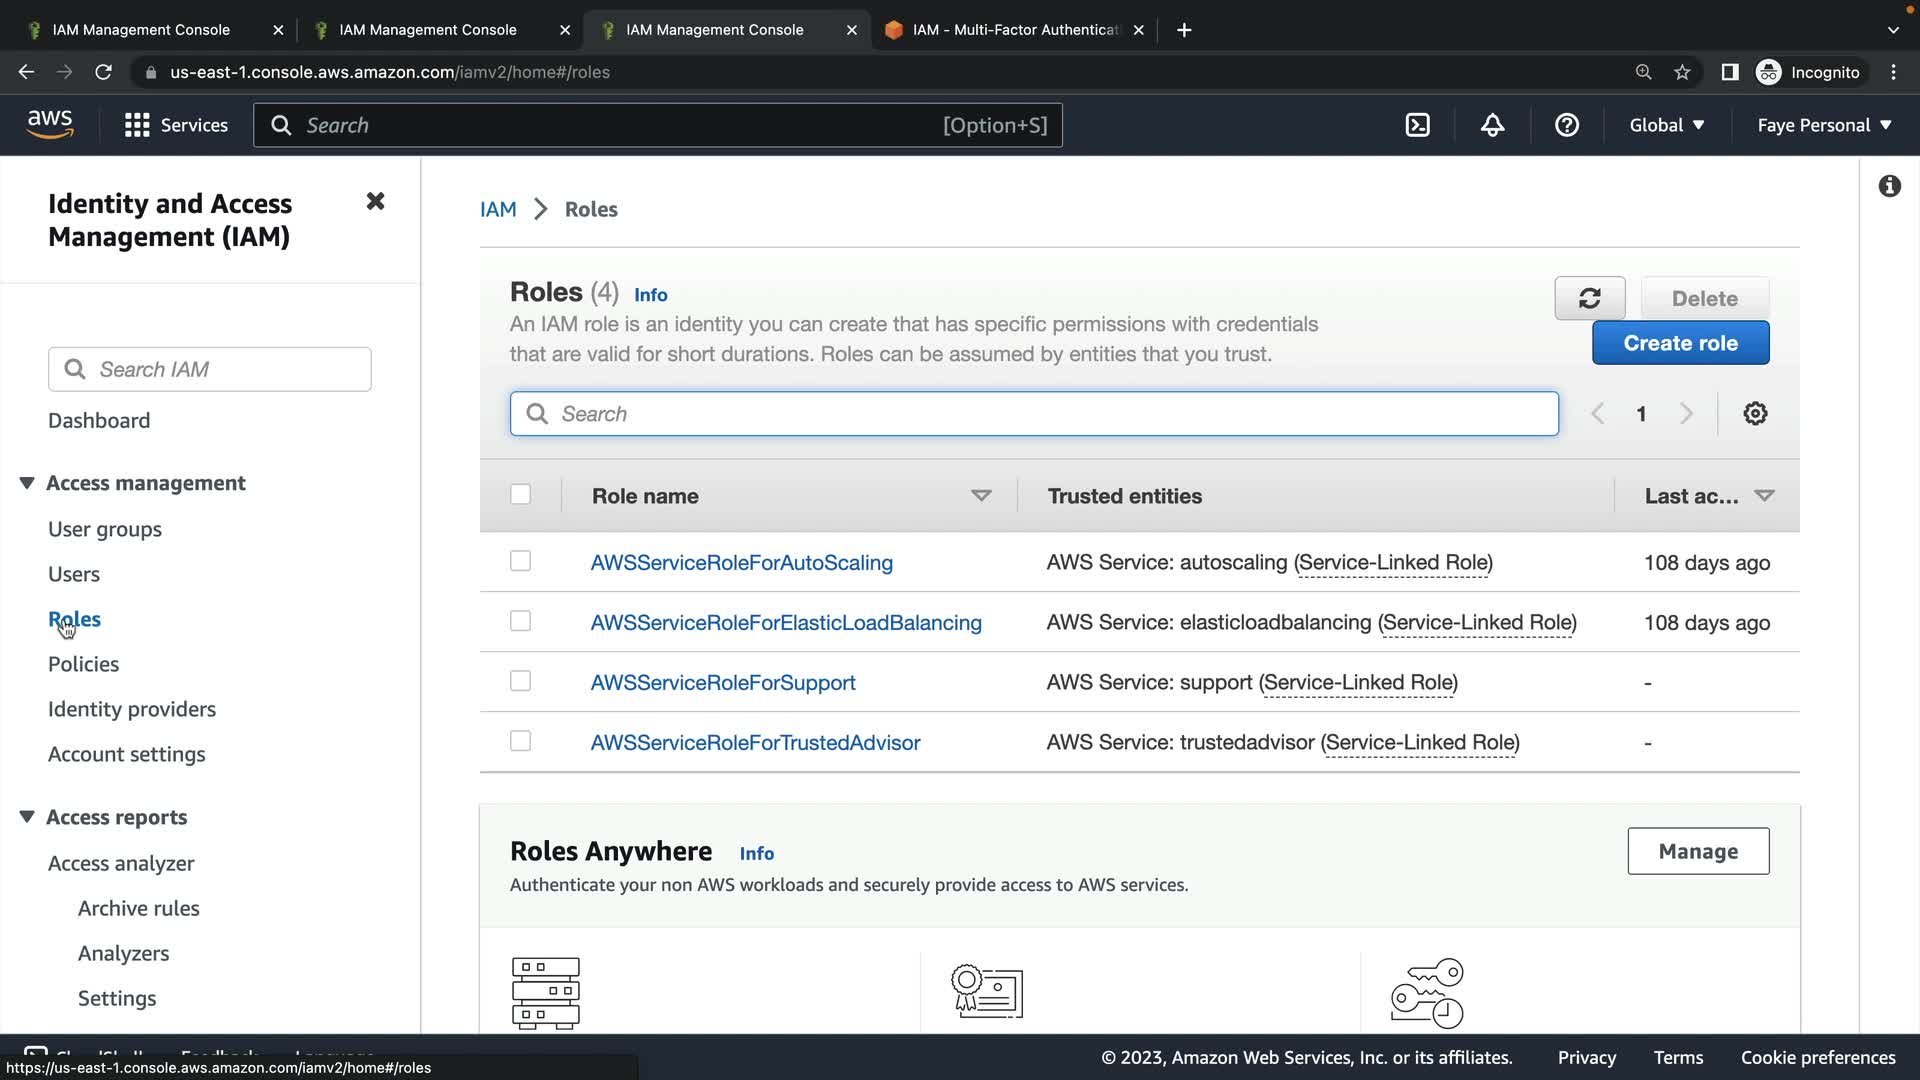This screenshot has width=1920, height=1080.
Task: Open table preferences gear icon
Action: [1755, 414]
